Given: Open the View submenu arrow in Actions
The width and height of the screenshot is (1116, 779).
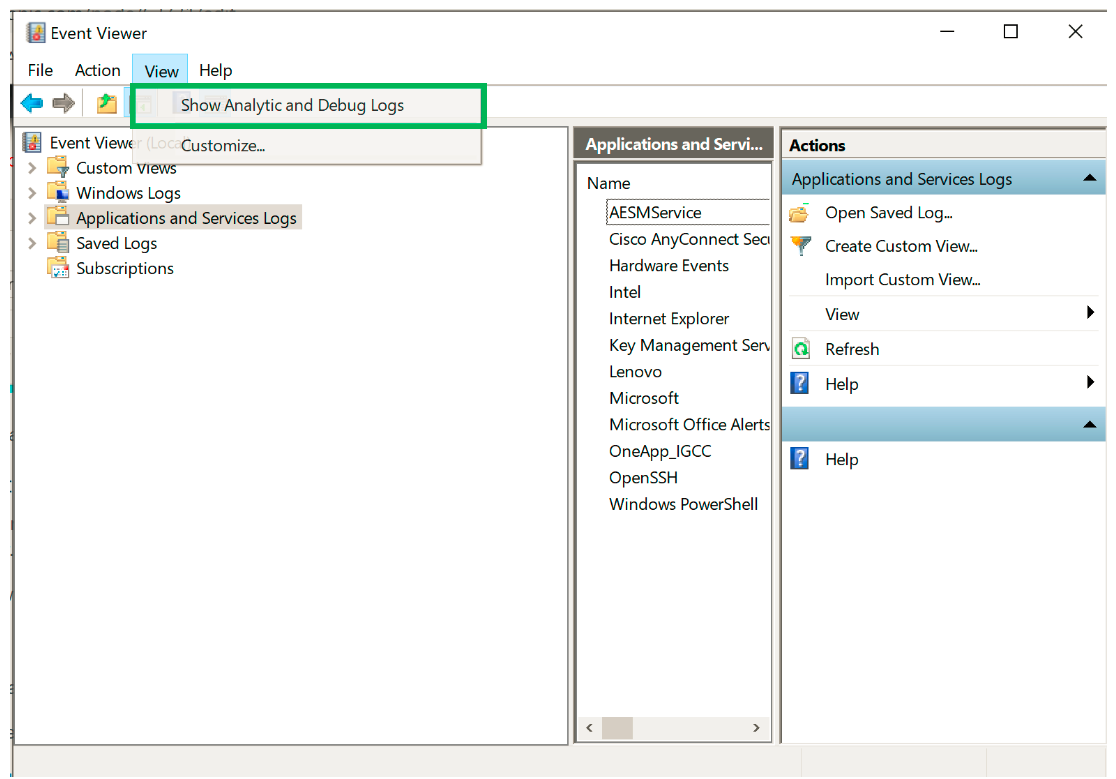Looking at the screenshot, I should coord(1090,314).
